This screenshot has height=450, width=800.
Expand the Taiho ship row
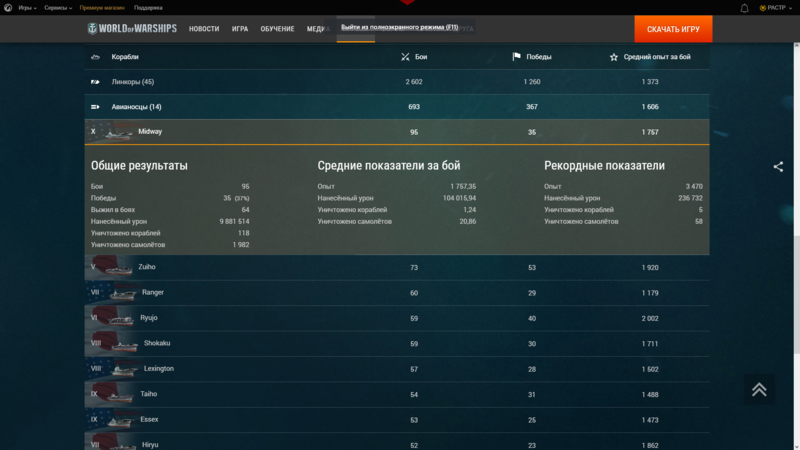(x=397, y=394)
